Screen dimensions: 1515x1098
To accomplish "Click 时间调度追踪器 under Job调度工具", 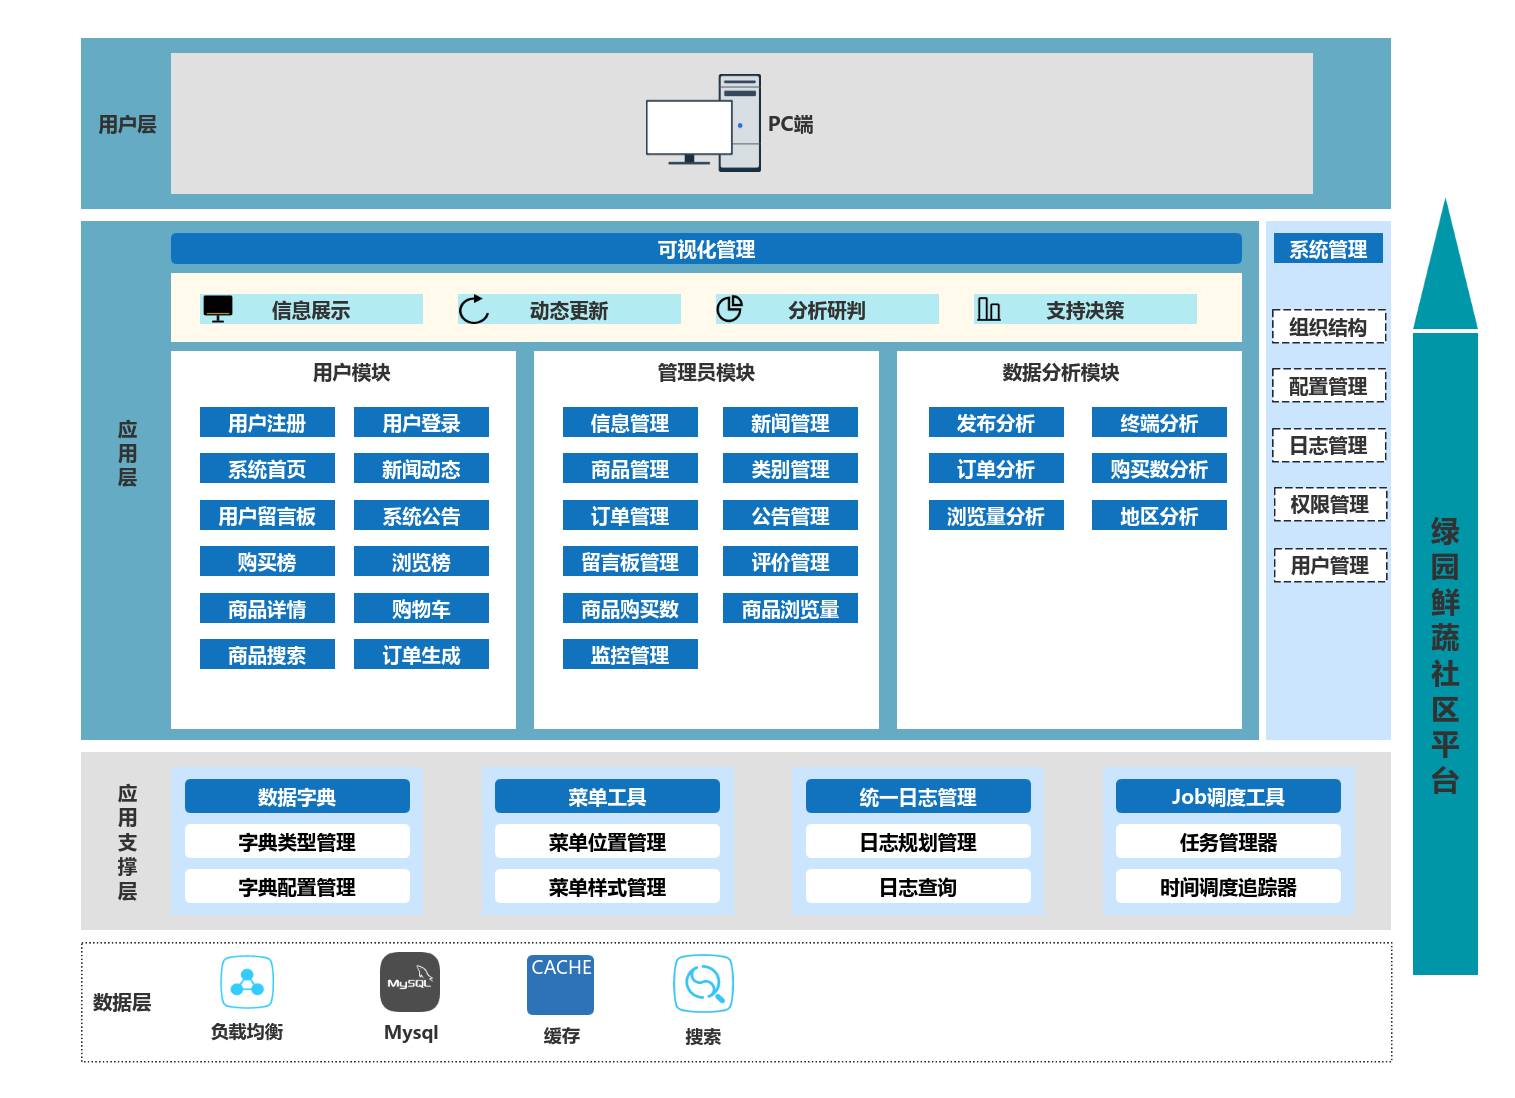I will click(x=1228, y=887).
